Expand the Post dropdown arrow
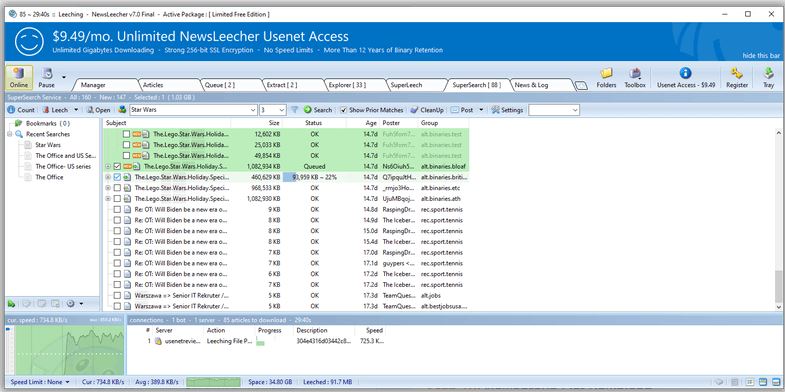Image resolution: width=785 pixels, height=392 pixels. click(x=481, y=110)
